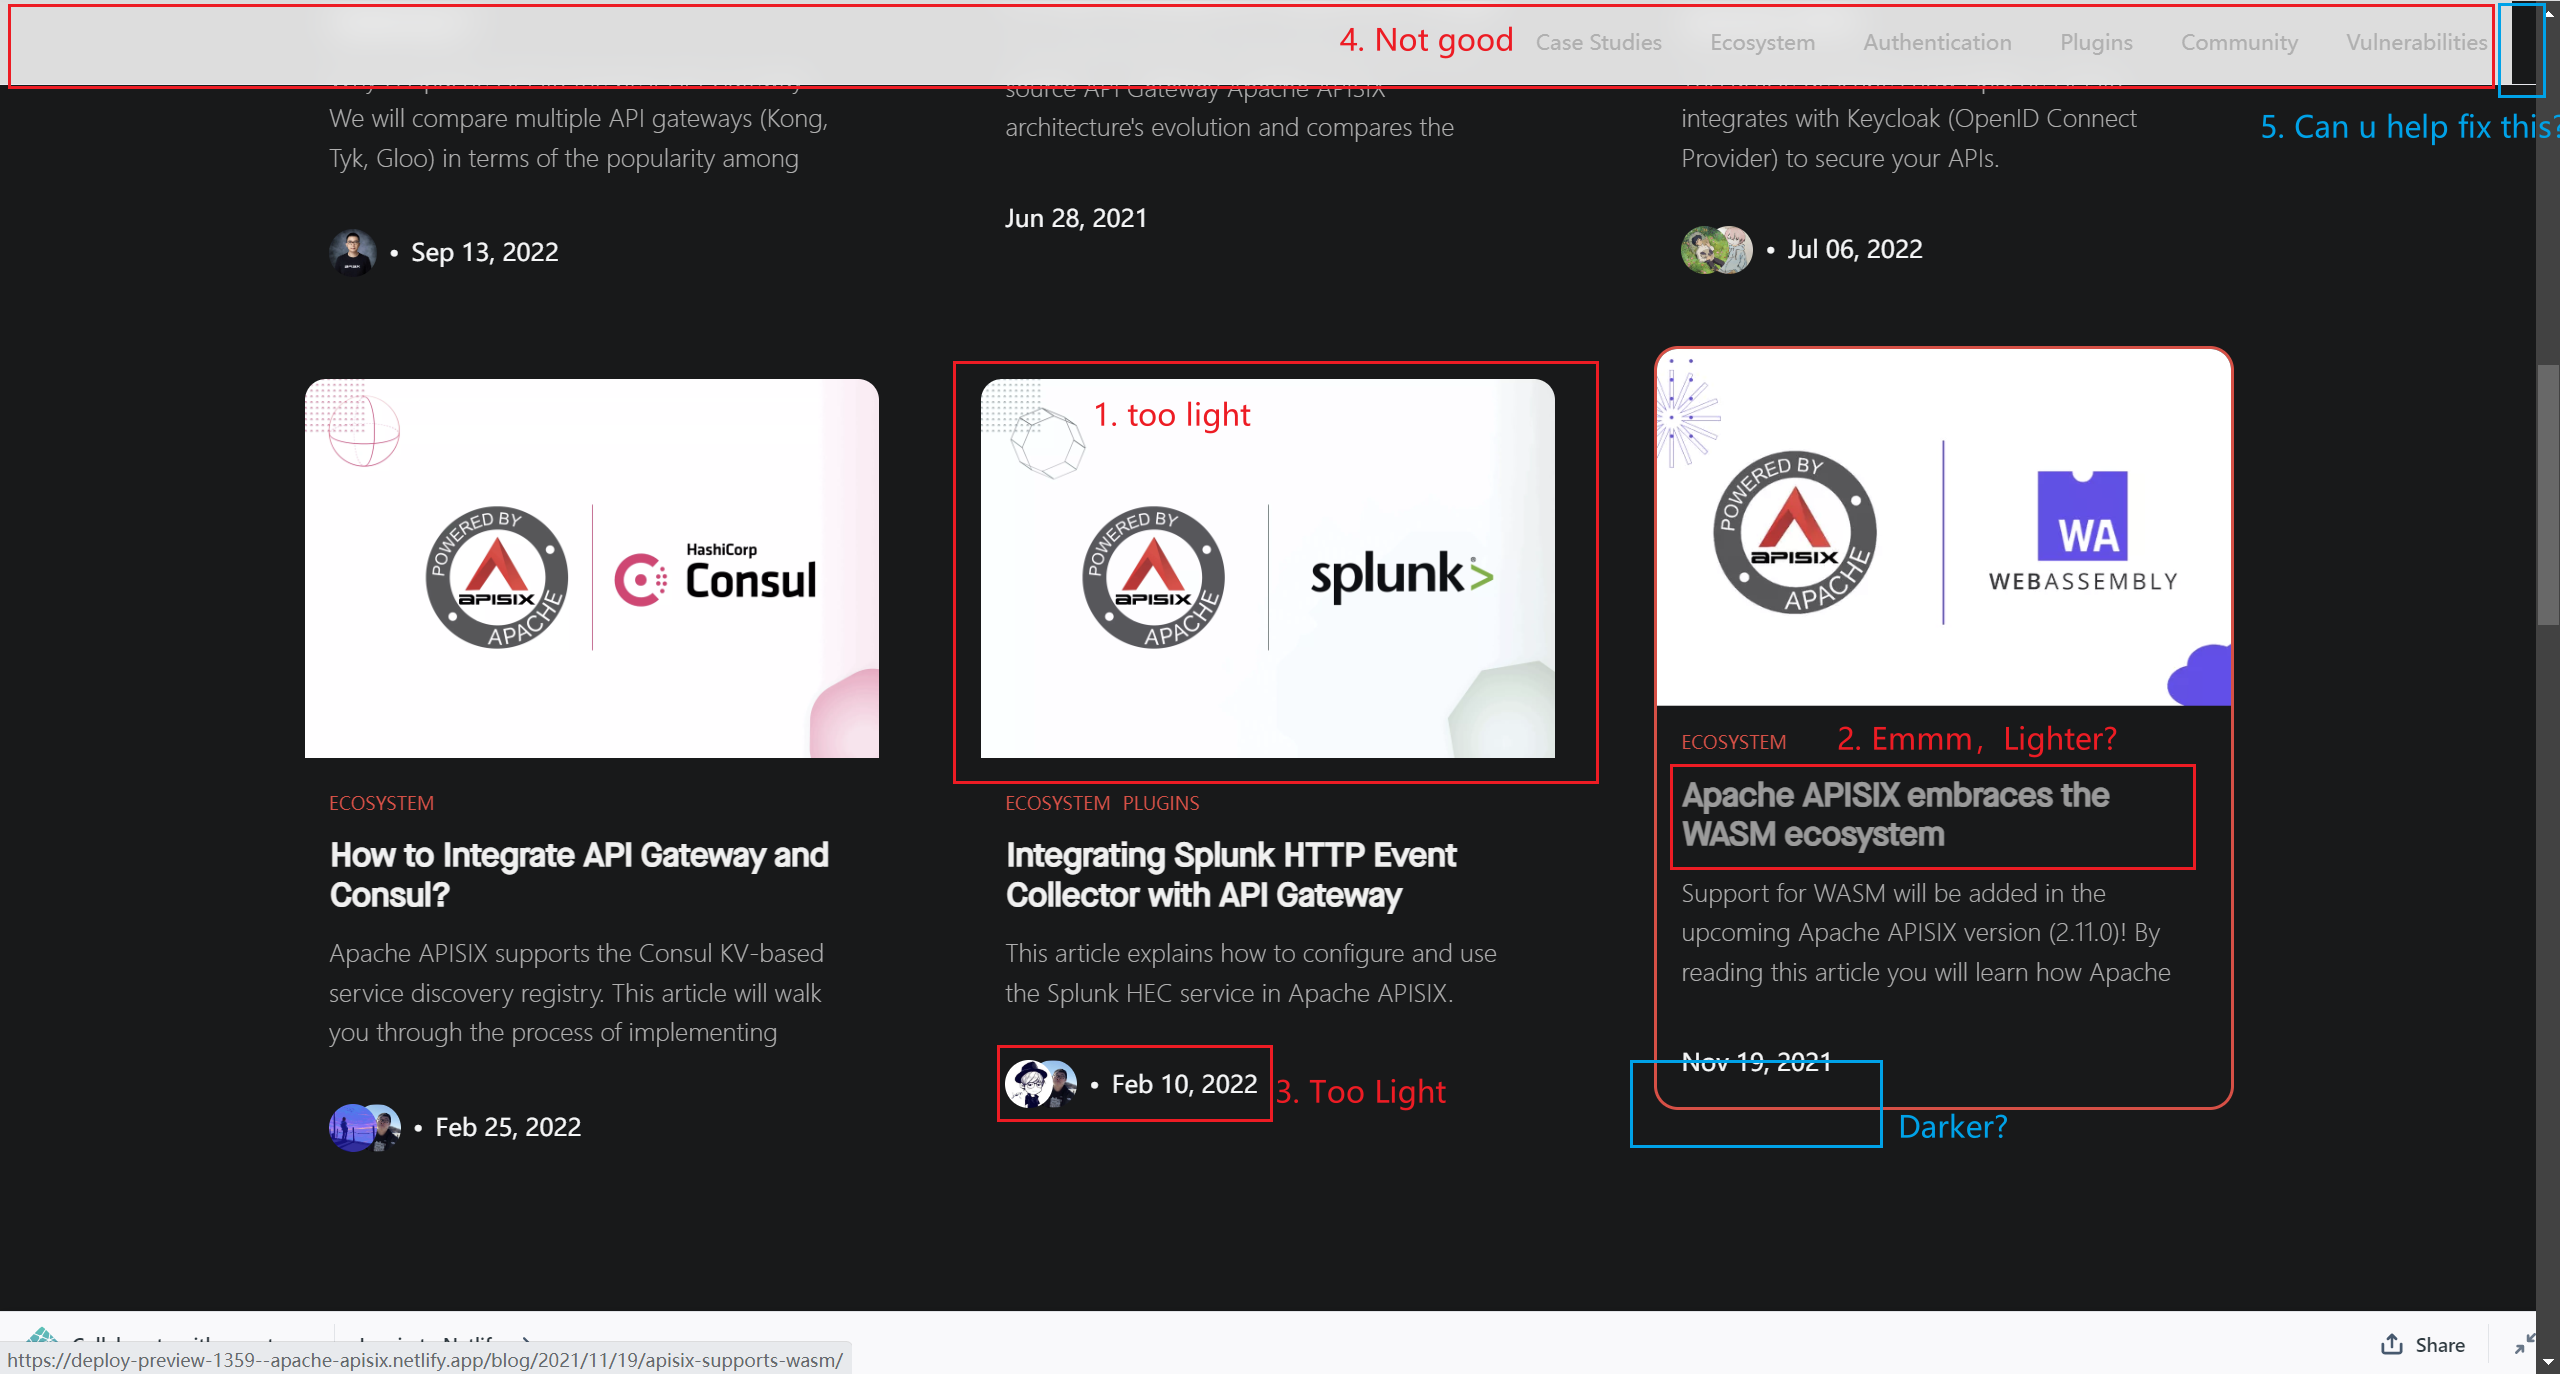This screenshot has height=1374, width=2560.
Task: Open the Community nav item
Action: 2239,42
